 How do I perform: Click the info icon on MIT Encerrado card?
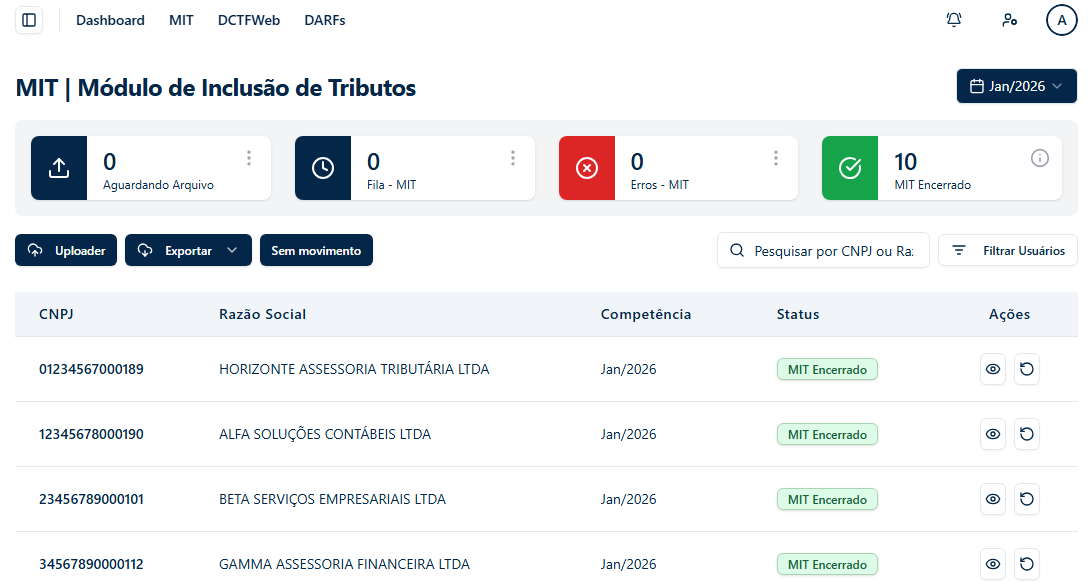click(x=1040, y=157)
